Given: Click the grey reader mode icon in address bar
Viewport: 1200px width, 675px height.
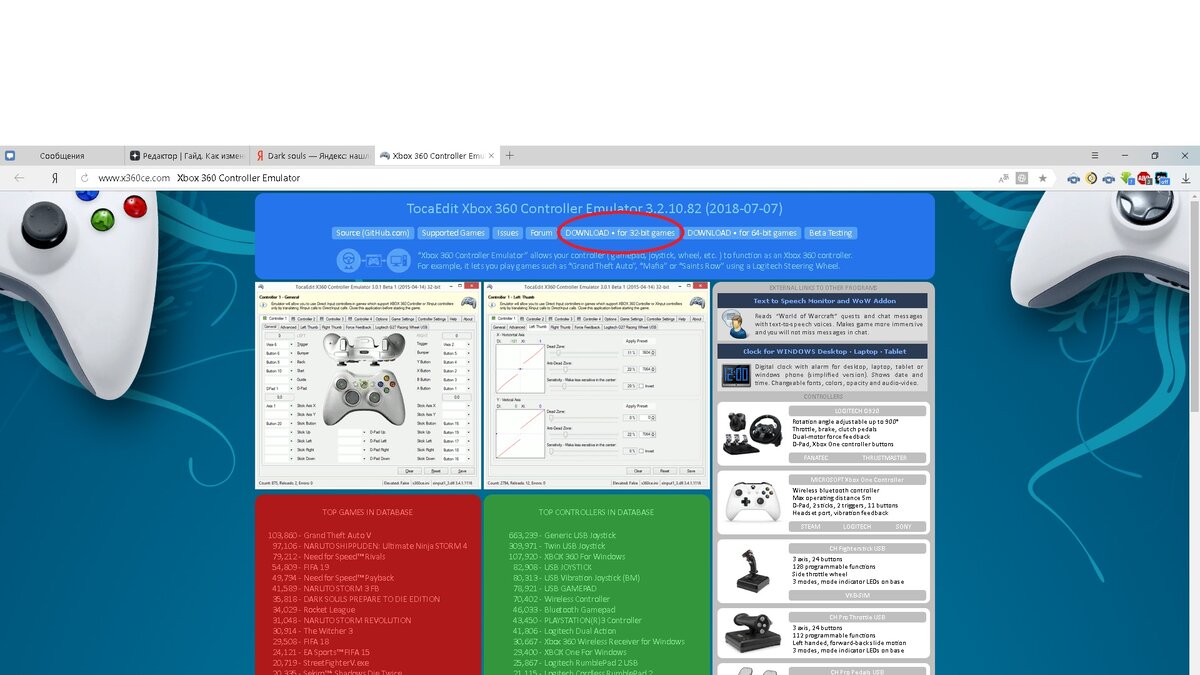Looking at the screenshot, I should (x=1022, y=178).
